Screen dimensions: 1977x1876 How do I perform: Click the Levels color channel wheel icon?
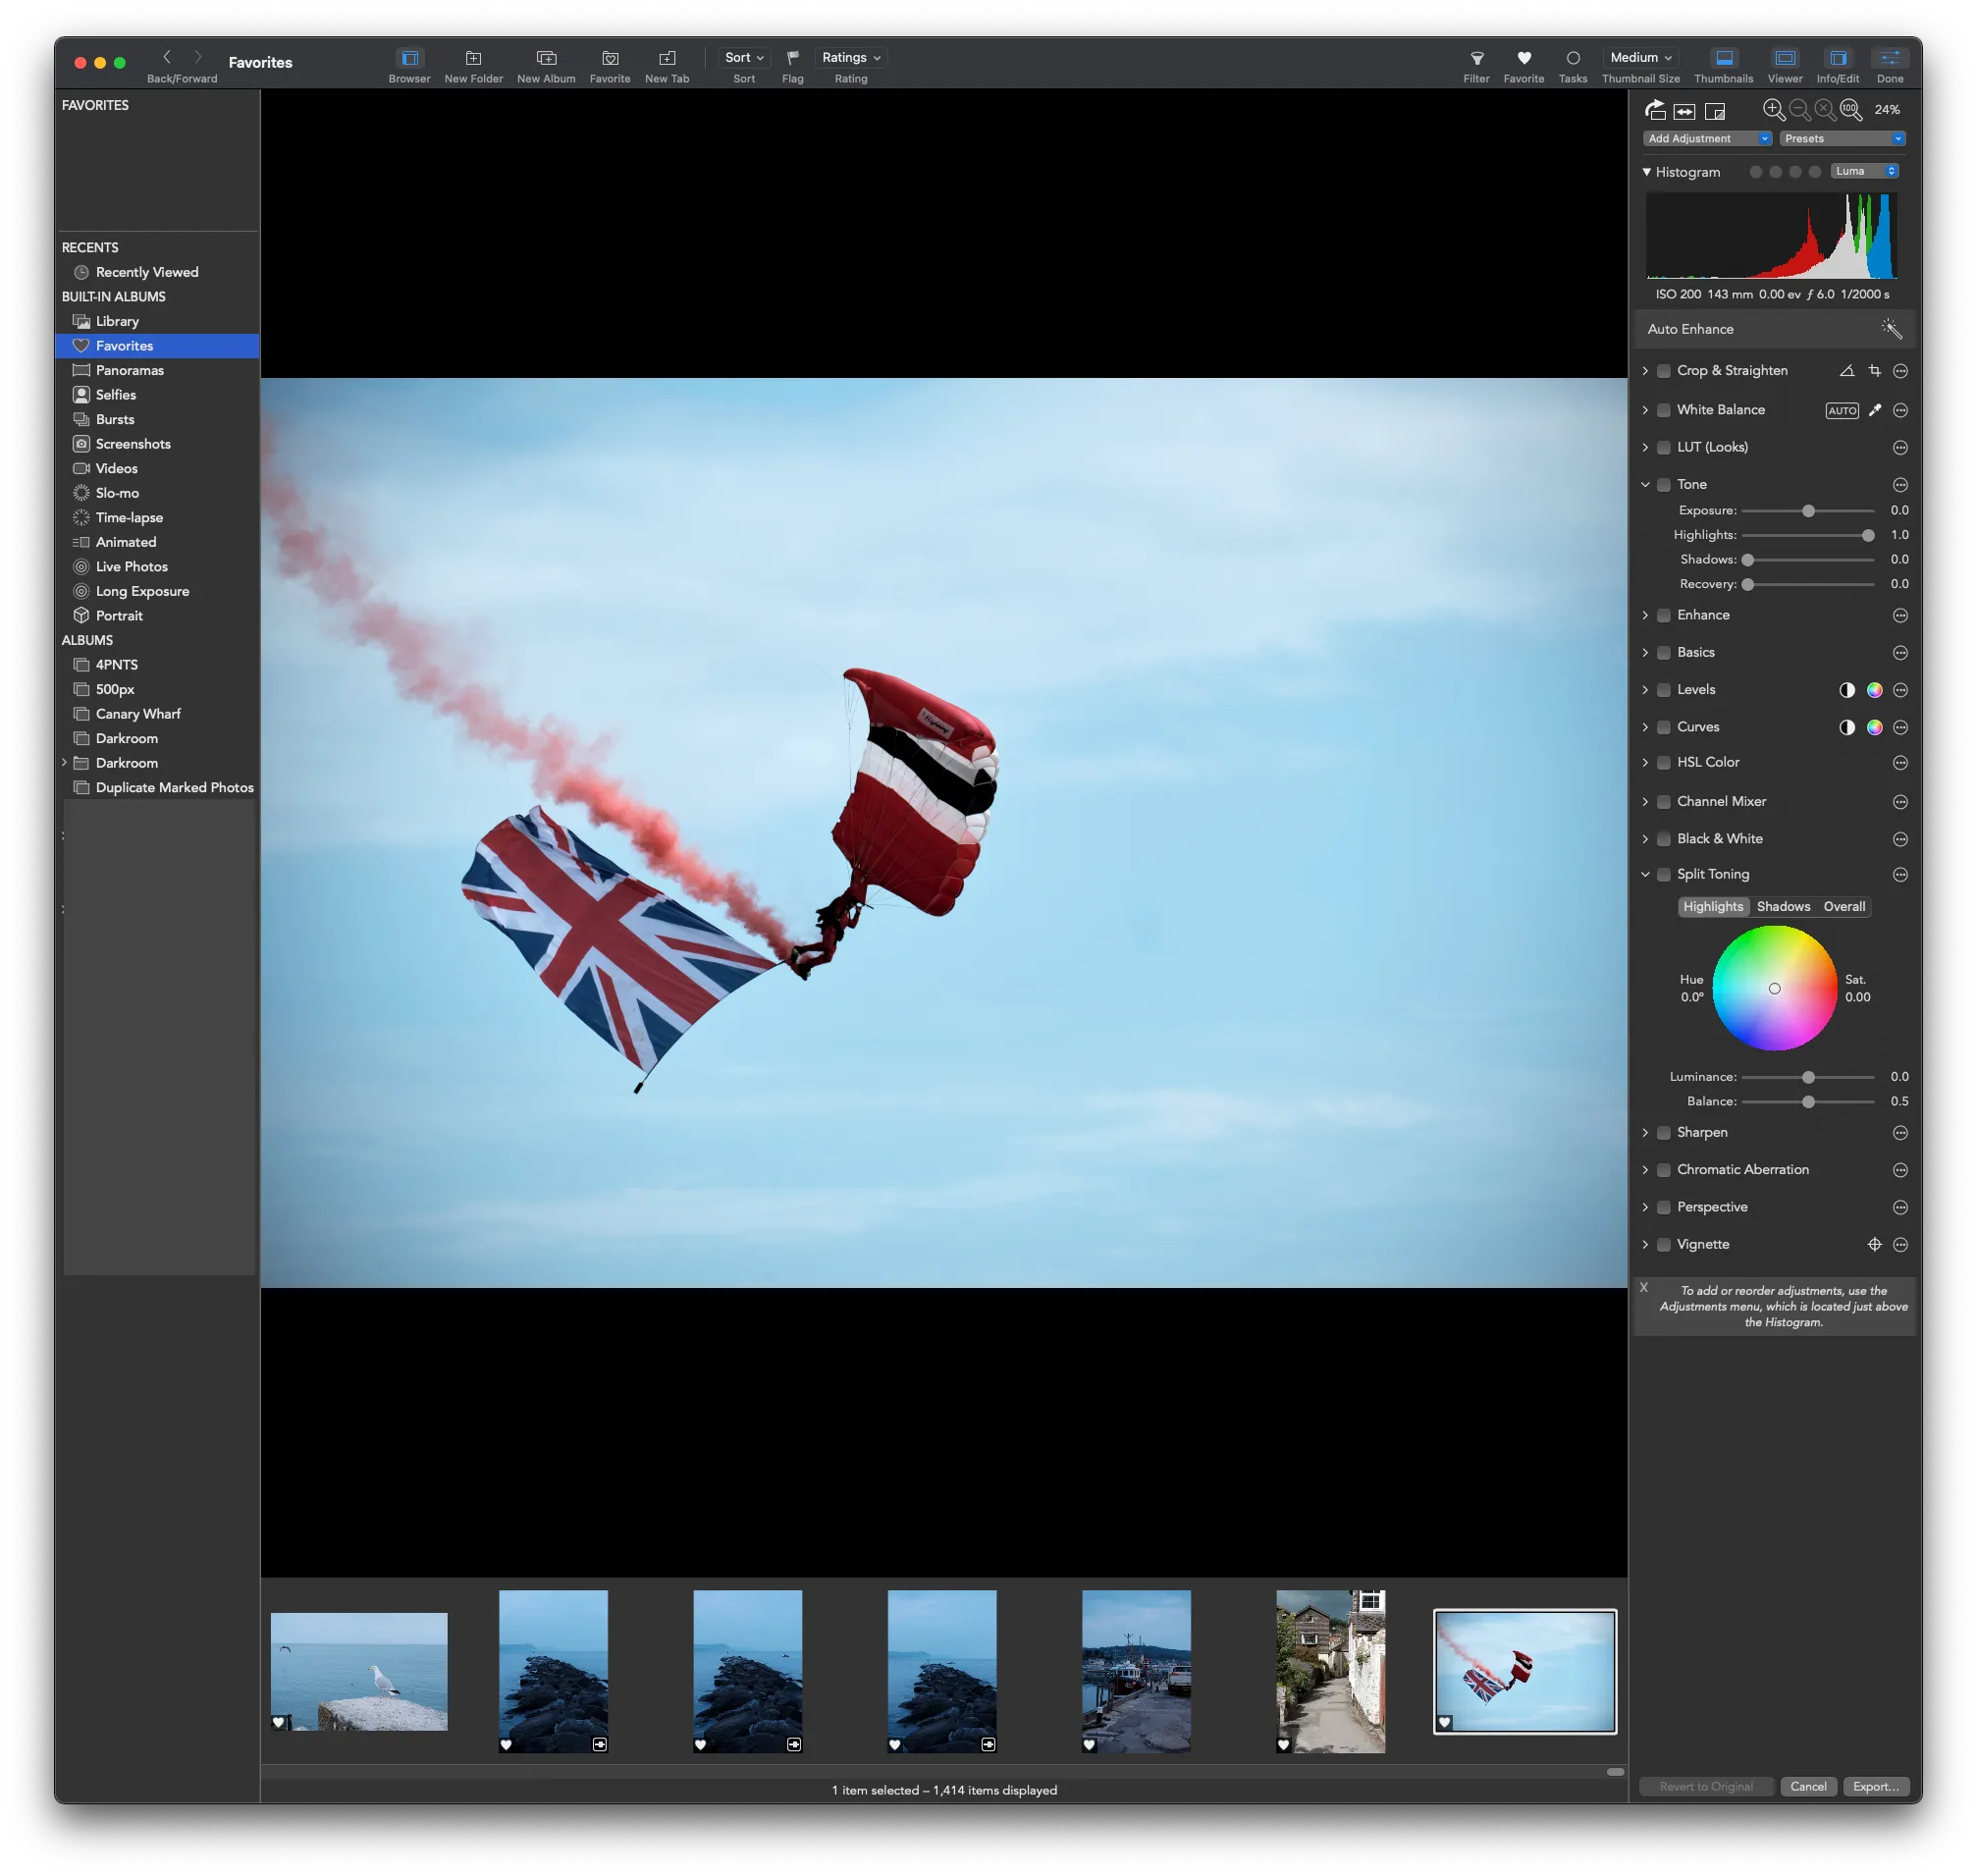[1874, 690]
